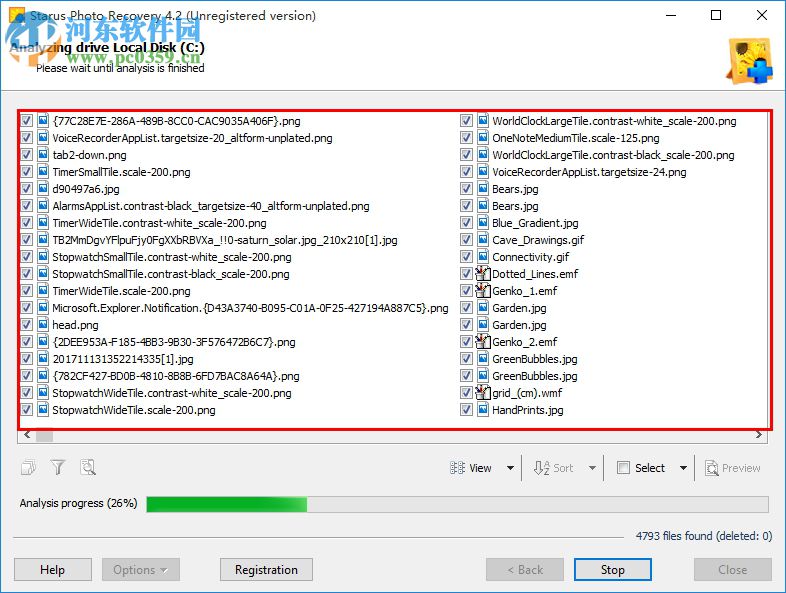Viewport: 786px width, 593px height.
Task: Click the image icon next to d90497a6.jpg
Action: [43, 189]
